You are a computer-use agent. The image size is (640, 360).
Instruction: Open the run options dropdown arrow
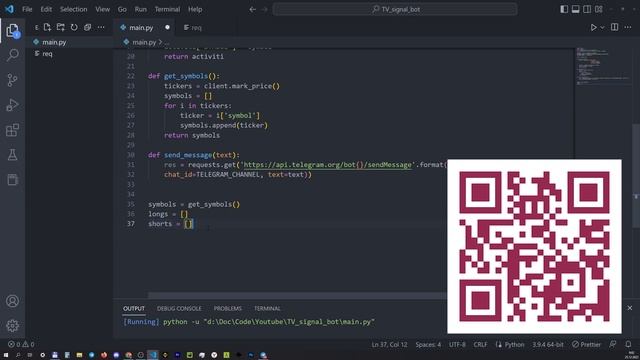pos(602,28)
